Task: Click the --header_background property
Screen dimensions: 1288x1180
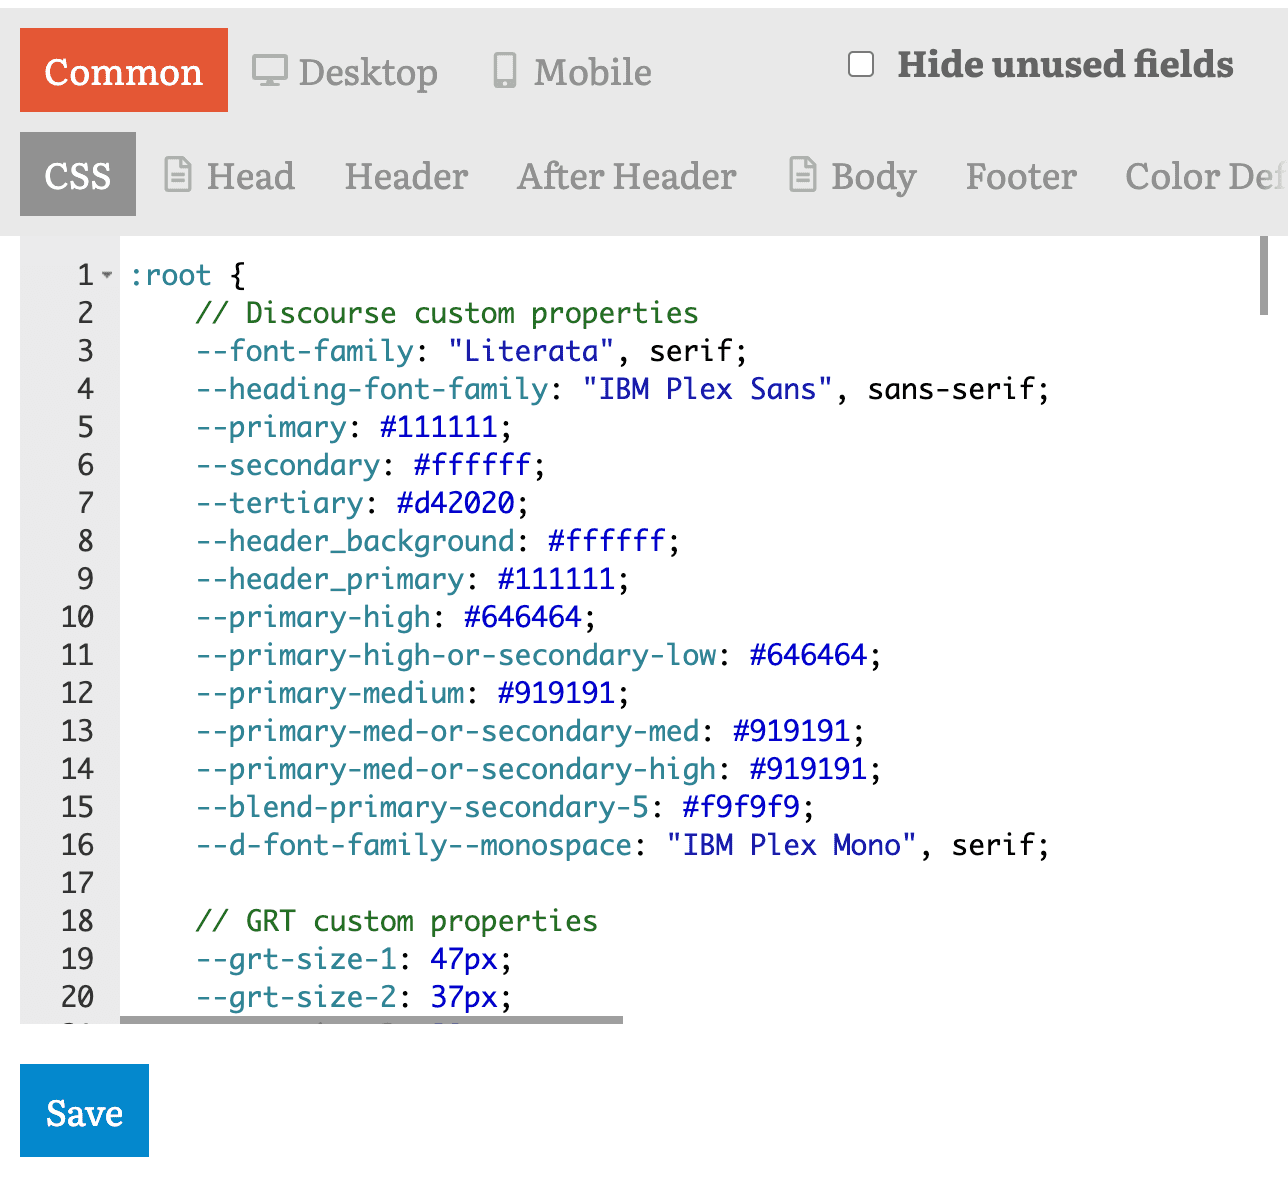Action: coord(355,541)
